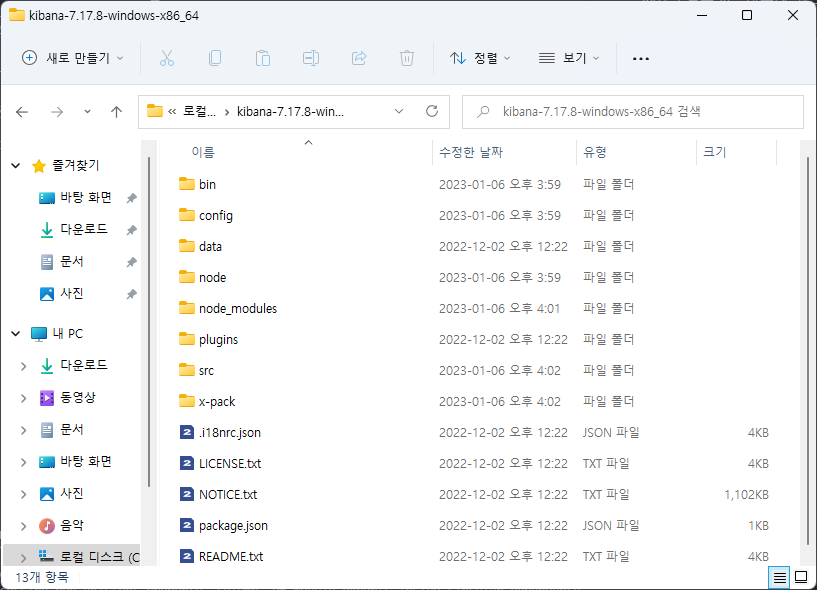Click the Share icon in toolbar
The height and width of the screenshot is (590, 817).
359,58
